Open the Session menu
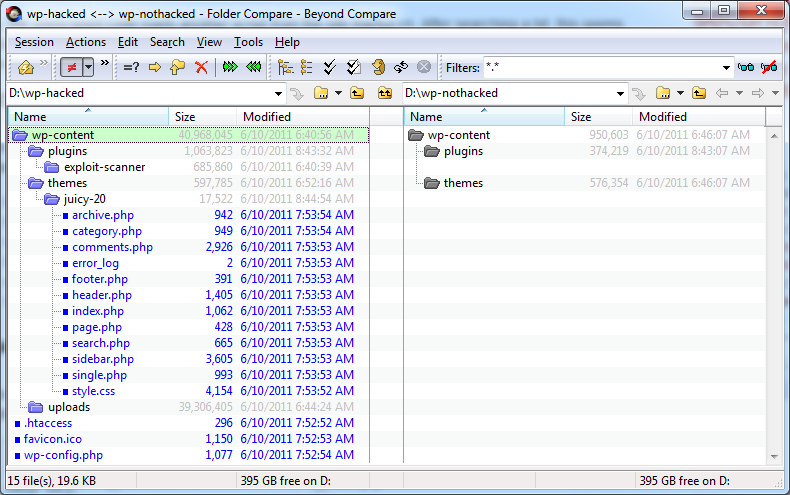Viewport: 790px width, 495px height. [34, 42]
